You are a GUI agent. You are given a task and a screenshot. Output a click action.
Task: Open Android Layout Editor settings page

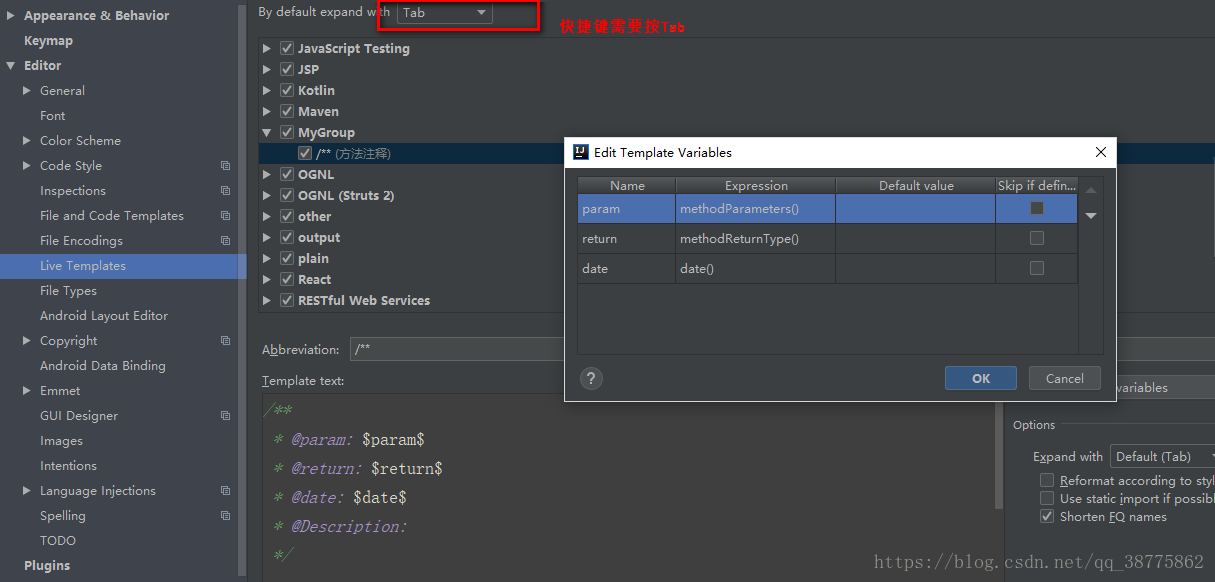click(104, 316)
